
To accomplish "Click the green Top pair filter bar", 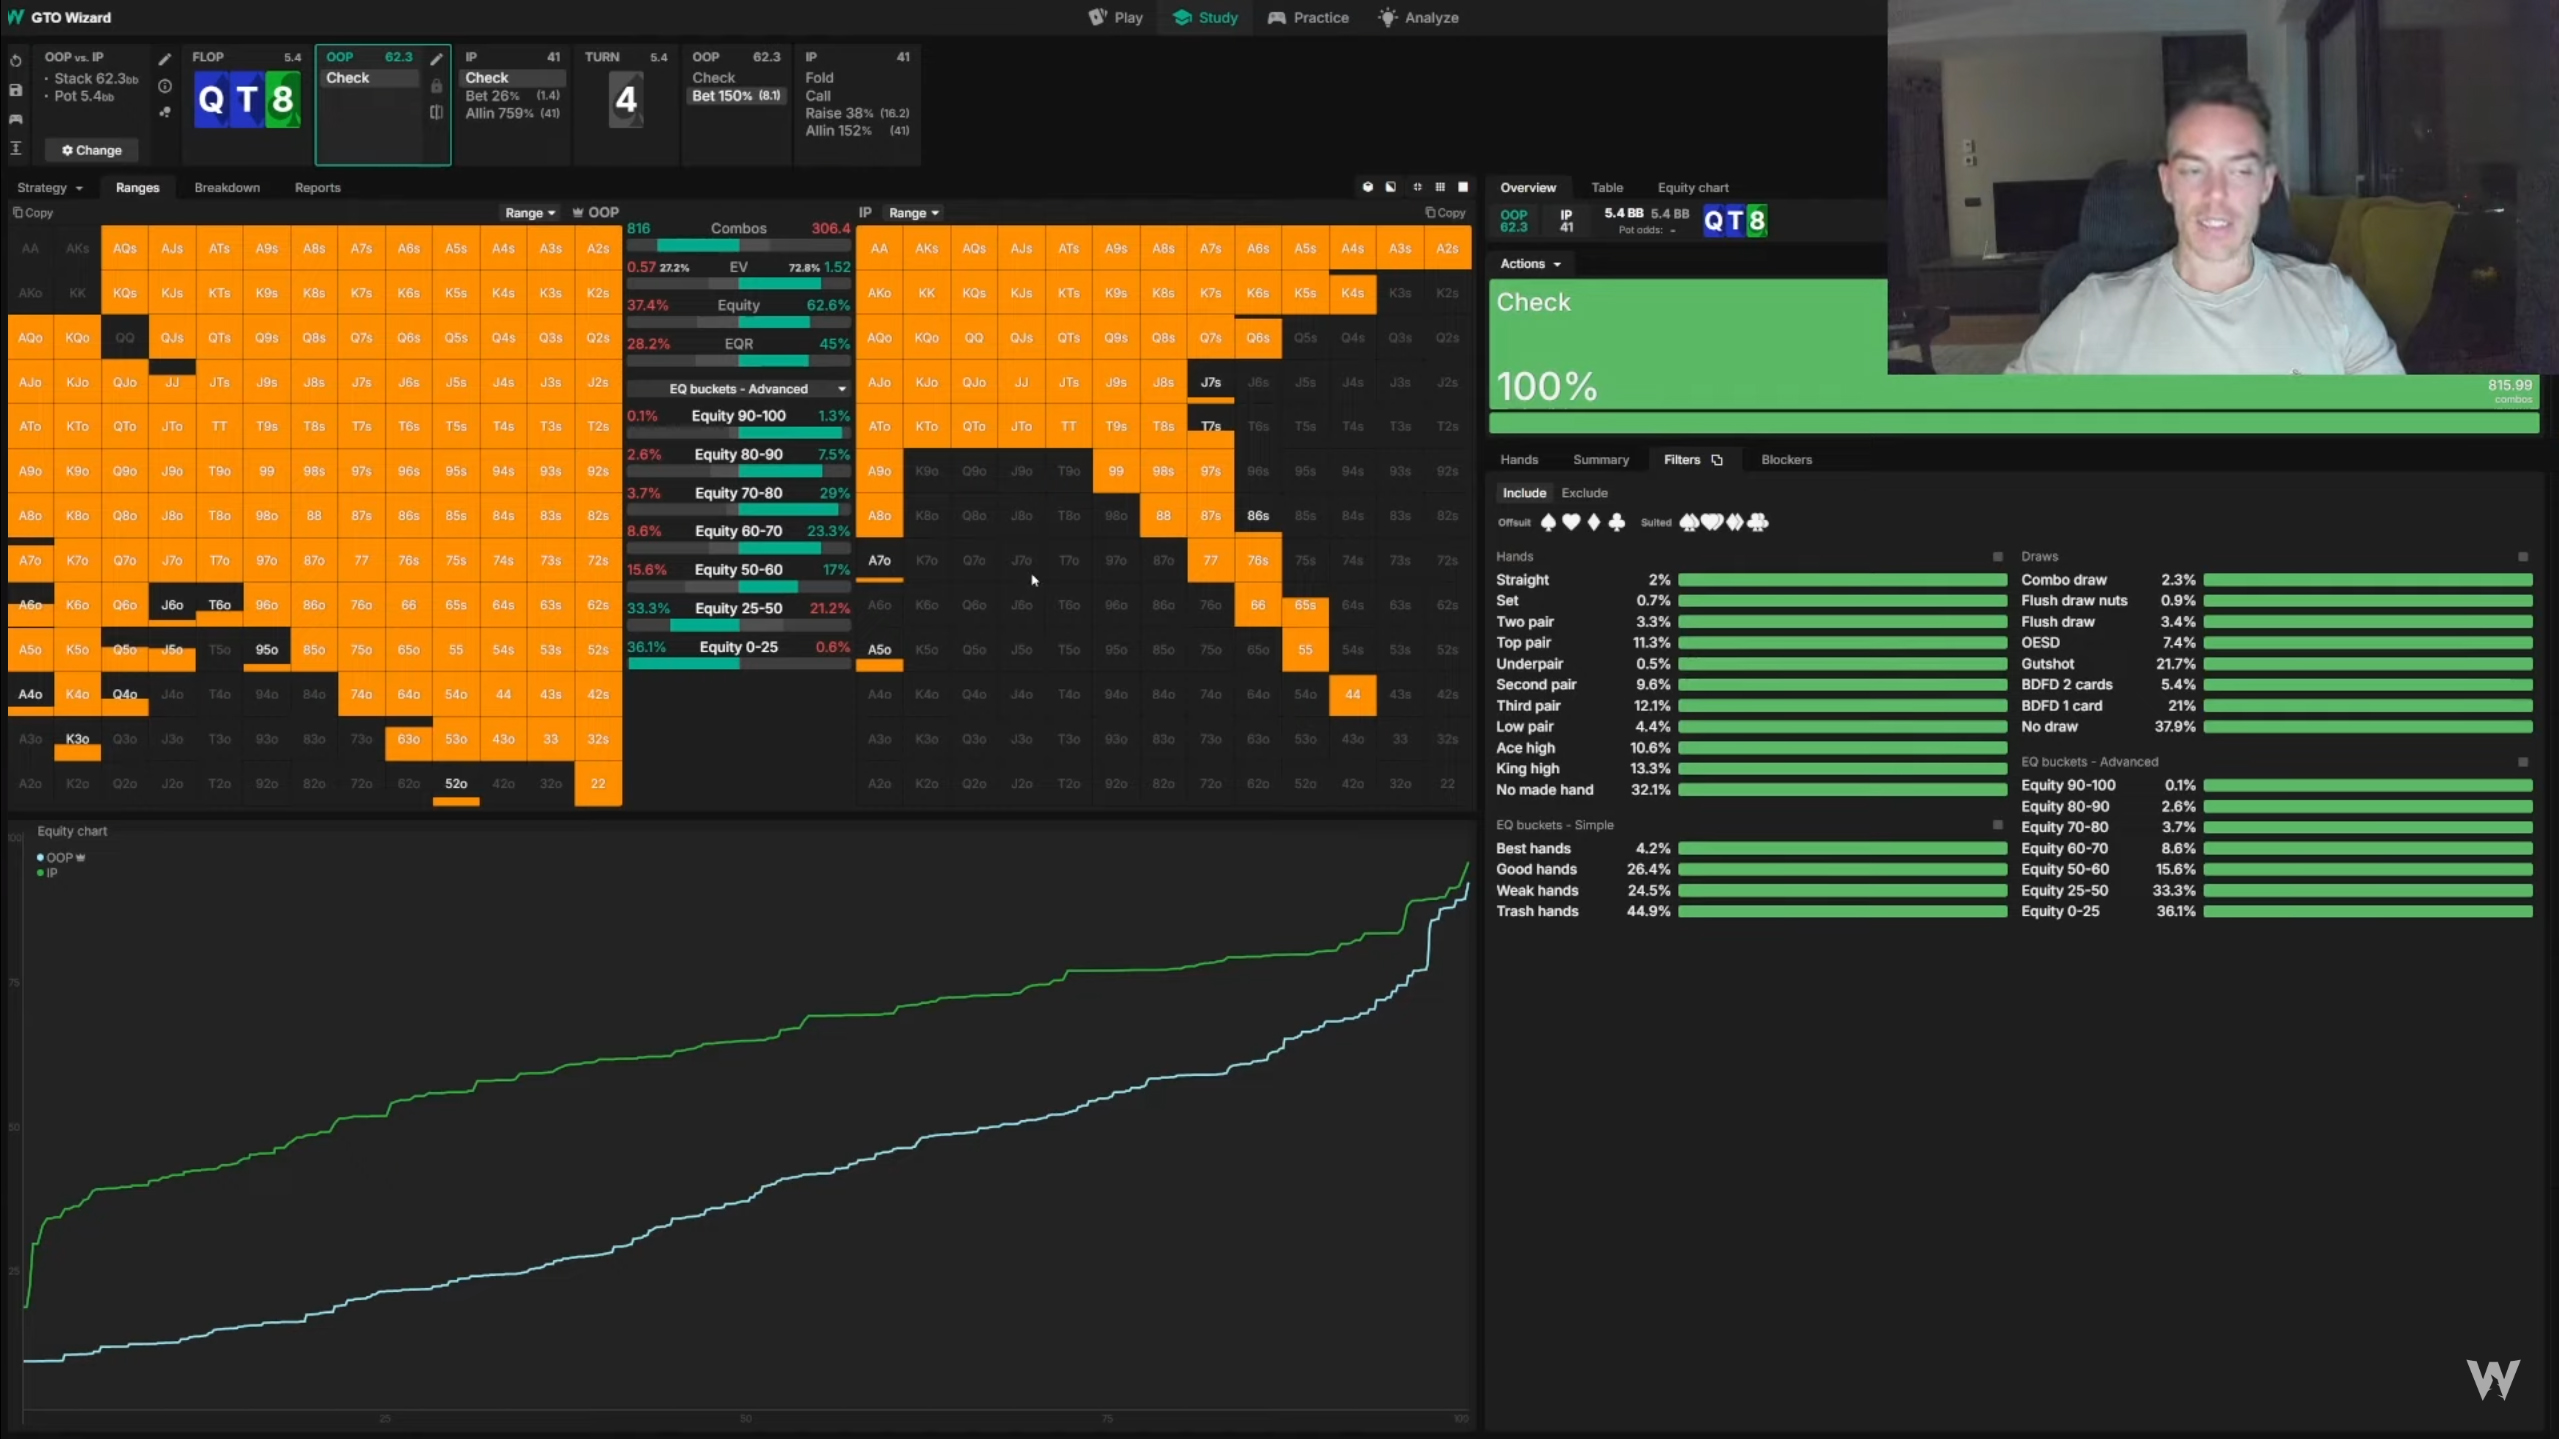I will click(1841, 643).
